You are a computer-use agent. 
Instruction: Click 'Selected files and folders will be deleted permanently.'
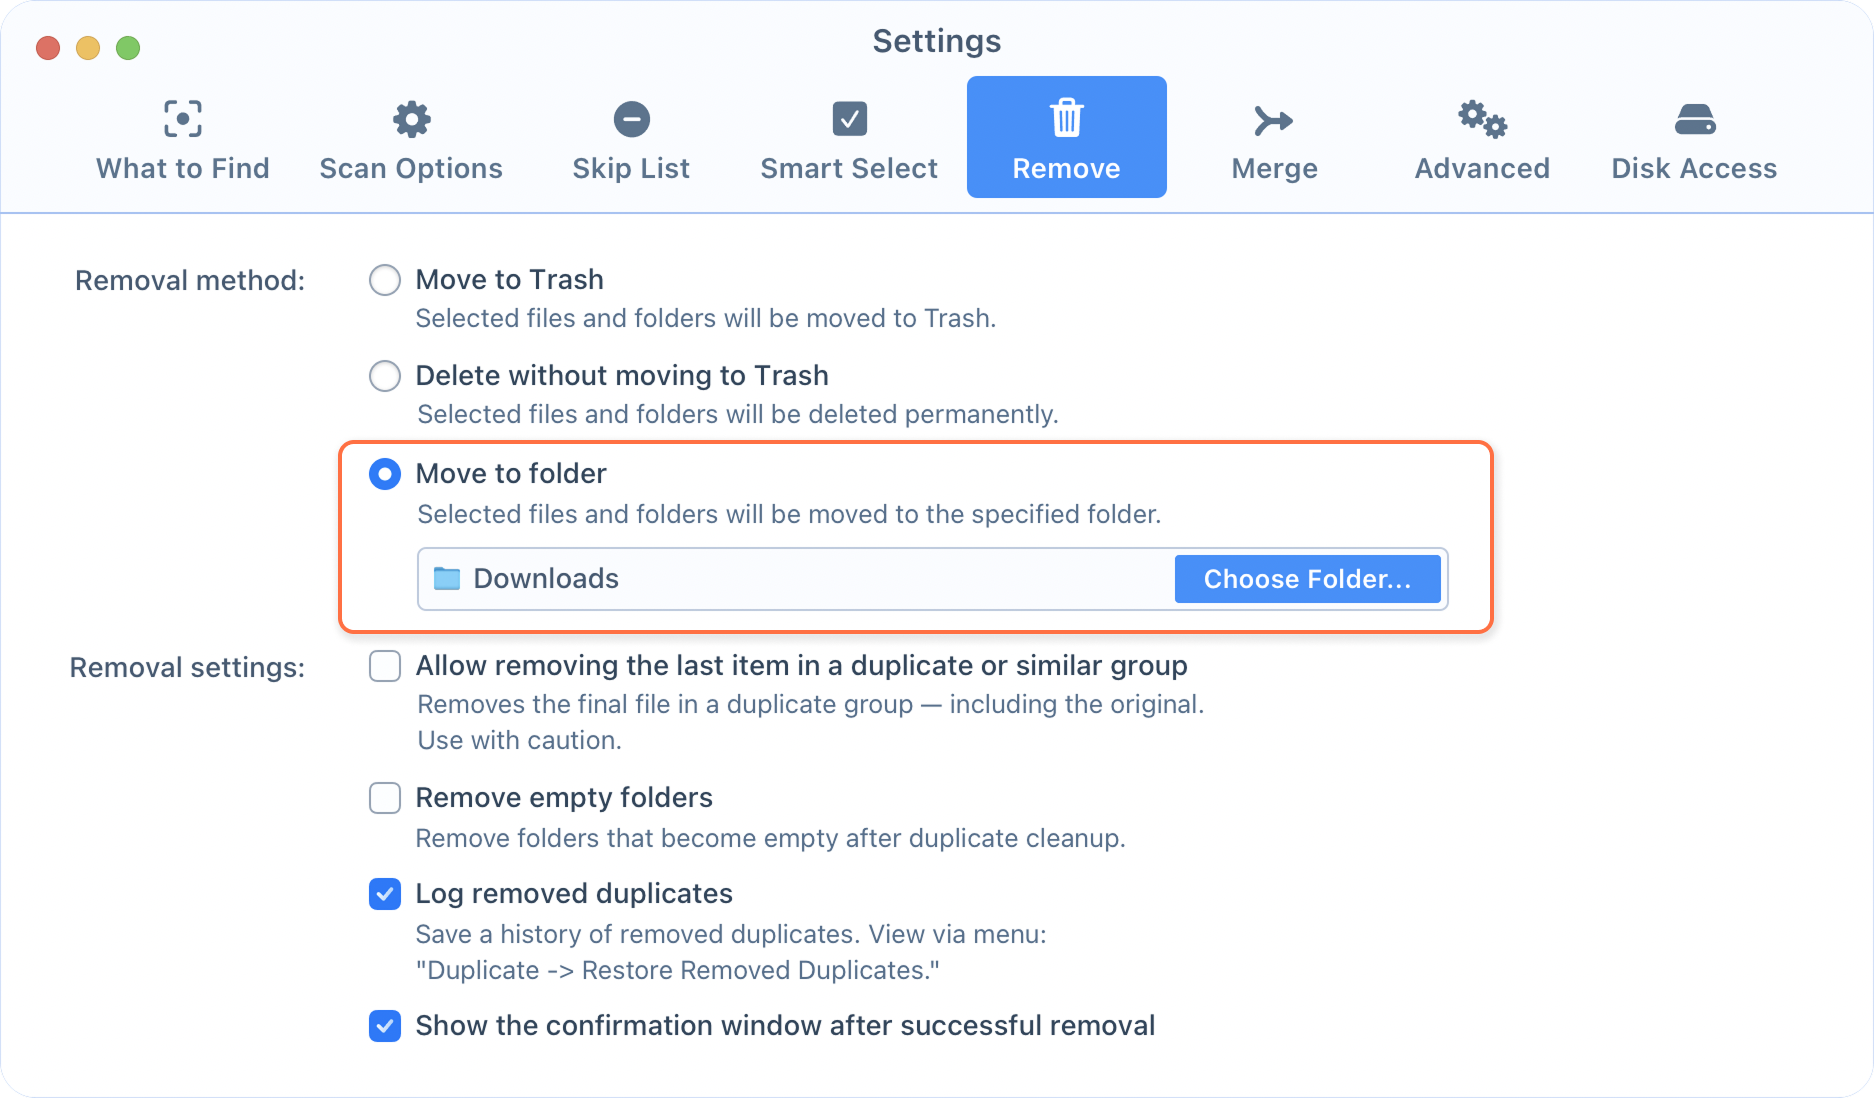737,414
